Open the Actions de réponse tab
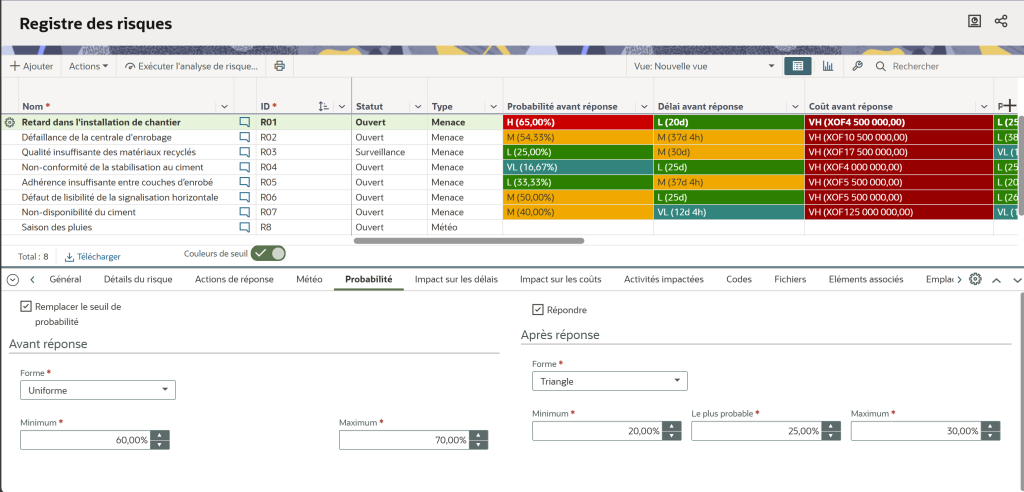The width and height of the screenshot is (1024, 492). (234, 280)
